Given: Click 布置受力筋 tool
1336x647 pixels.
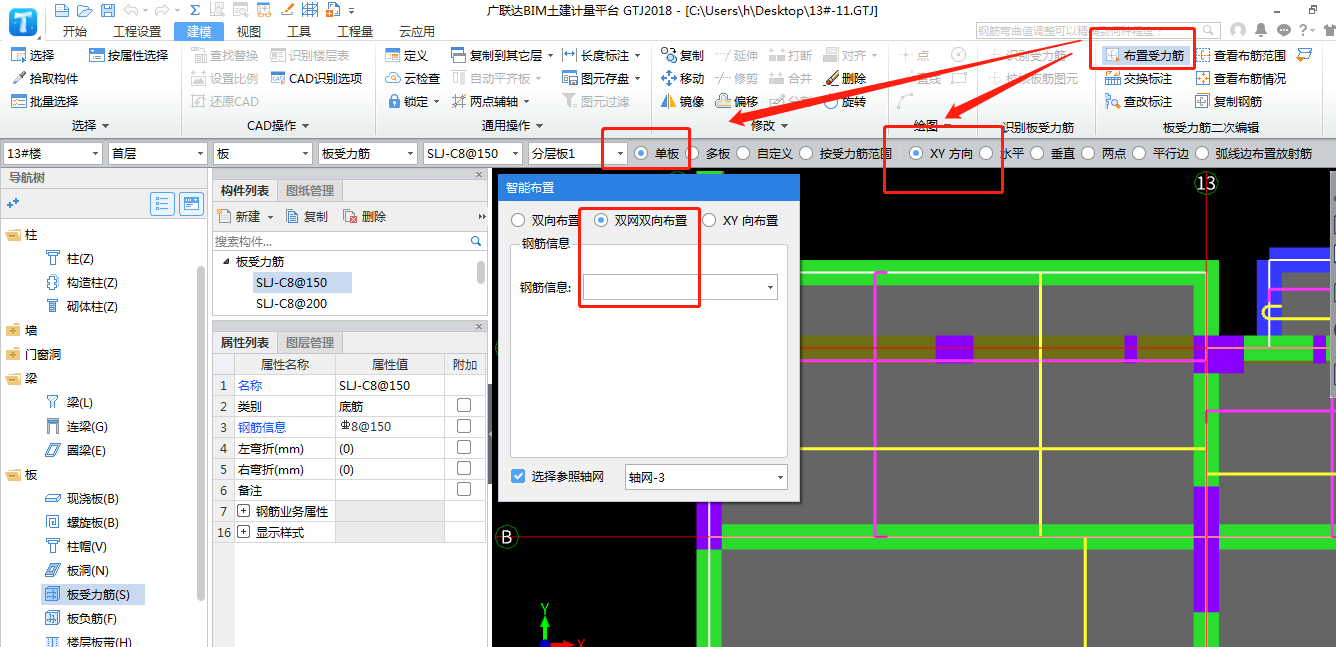Looking at the screenshot, I should 1145,55.
